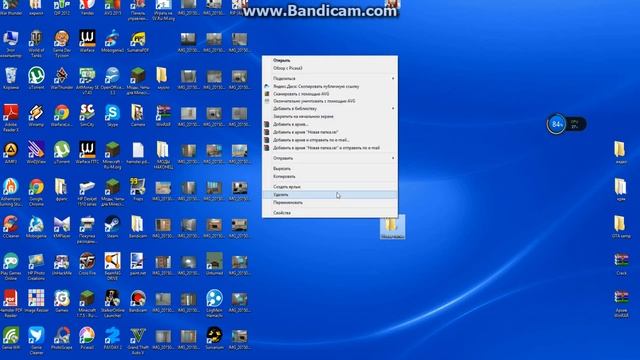The image size is (640, 360).
Task: Open the SimCity shortcut
Action: click(87, 116)
